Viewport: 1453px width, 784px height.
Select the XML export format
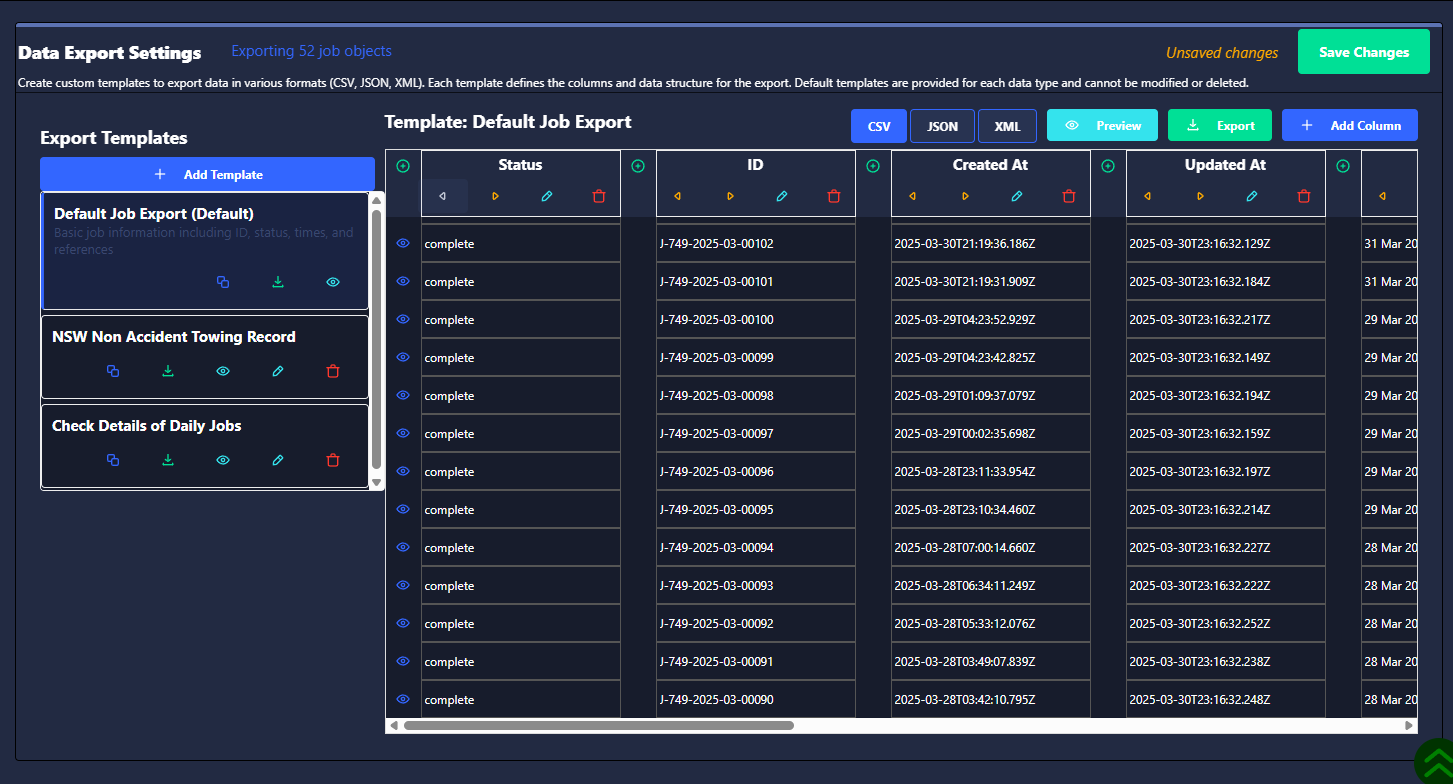[1007, 126]
